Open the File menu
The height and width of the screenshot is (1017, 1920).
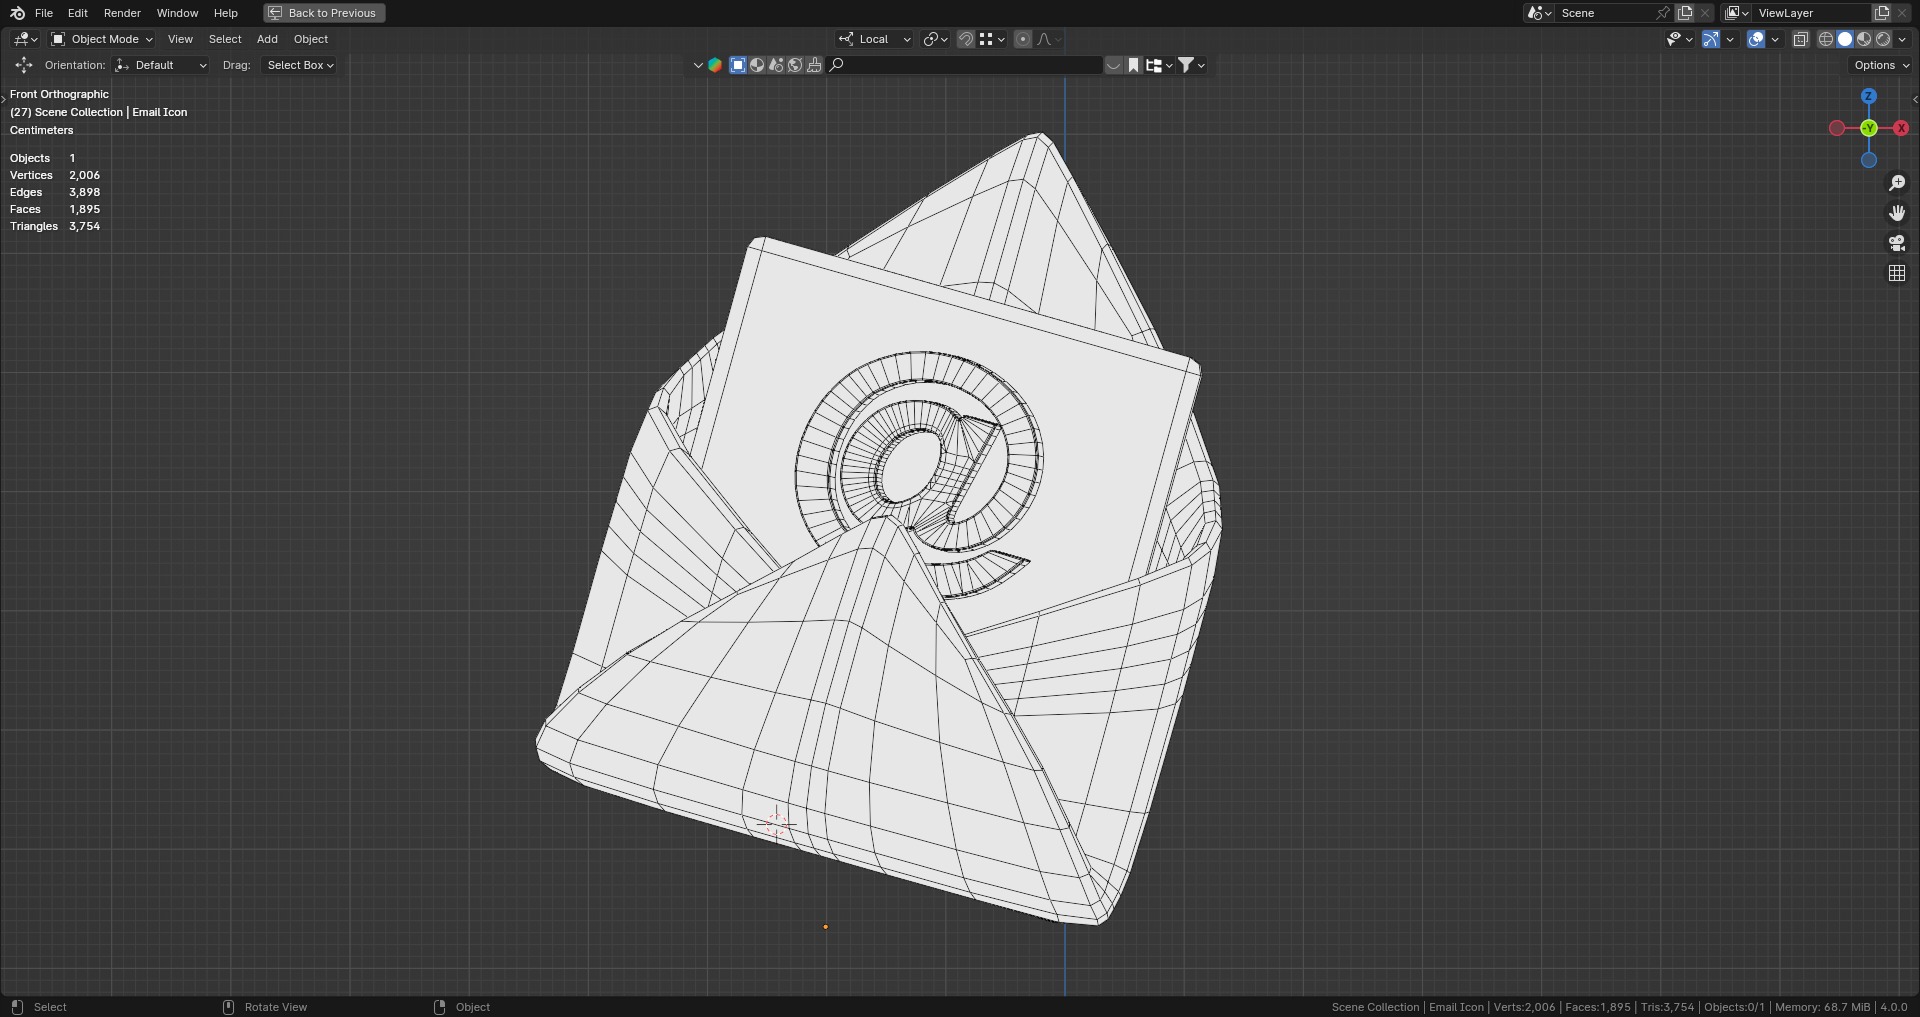44,13
